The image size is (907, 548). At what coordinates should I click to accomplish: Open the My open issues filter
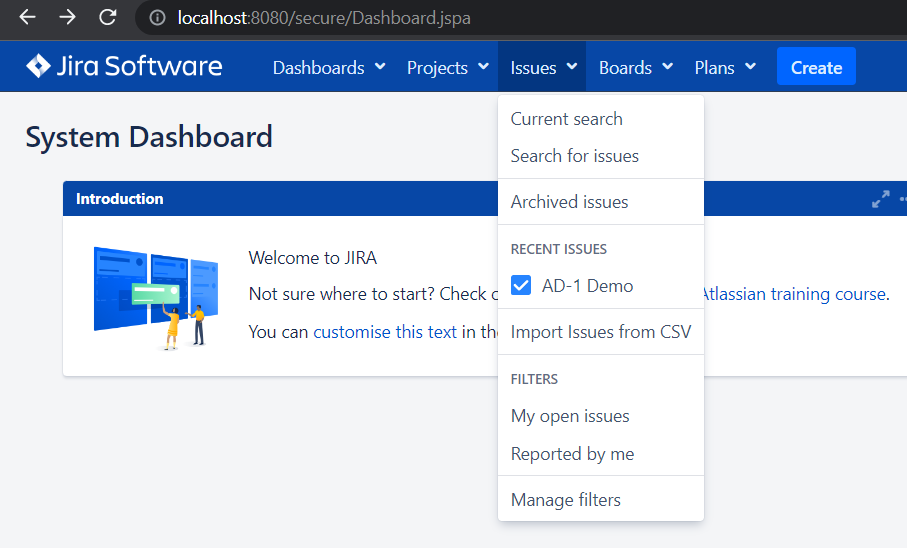pyautogui.click(x=600, y=416)
